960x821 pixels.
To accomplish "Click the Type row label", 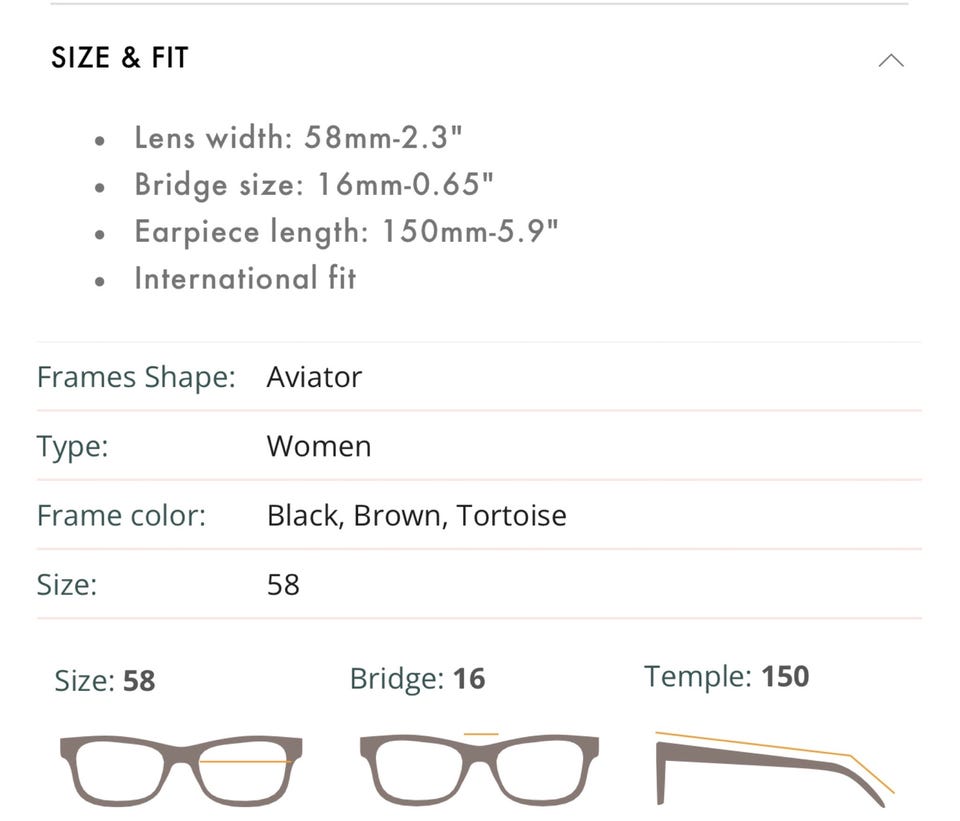I will pos(72,446).
